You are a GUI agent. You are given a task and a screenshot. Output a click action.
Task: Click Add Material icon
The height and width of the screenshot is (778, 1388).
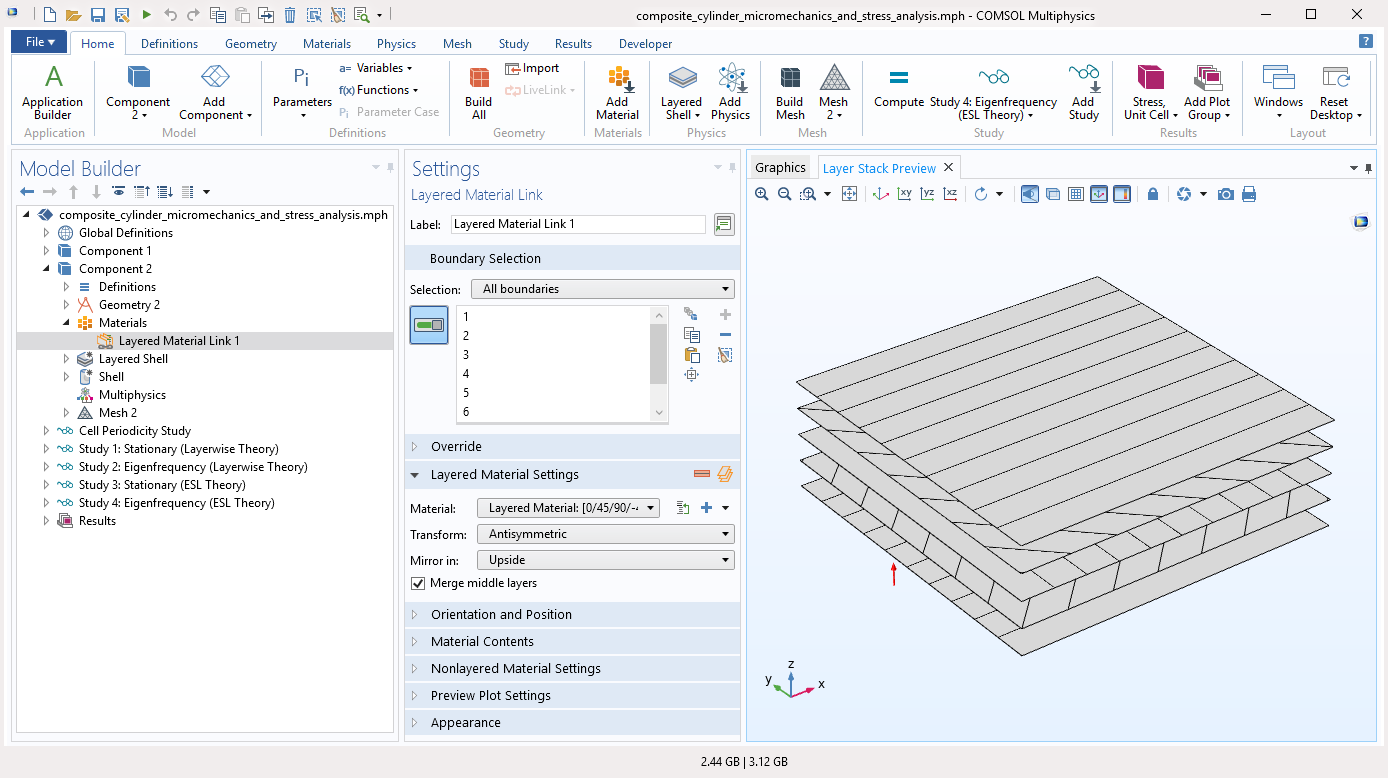(617, 92)
